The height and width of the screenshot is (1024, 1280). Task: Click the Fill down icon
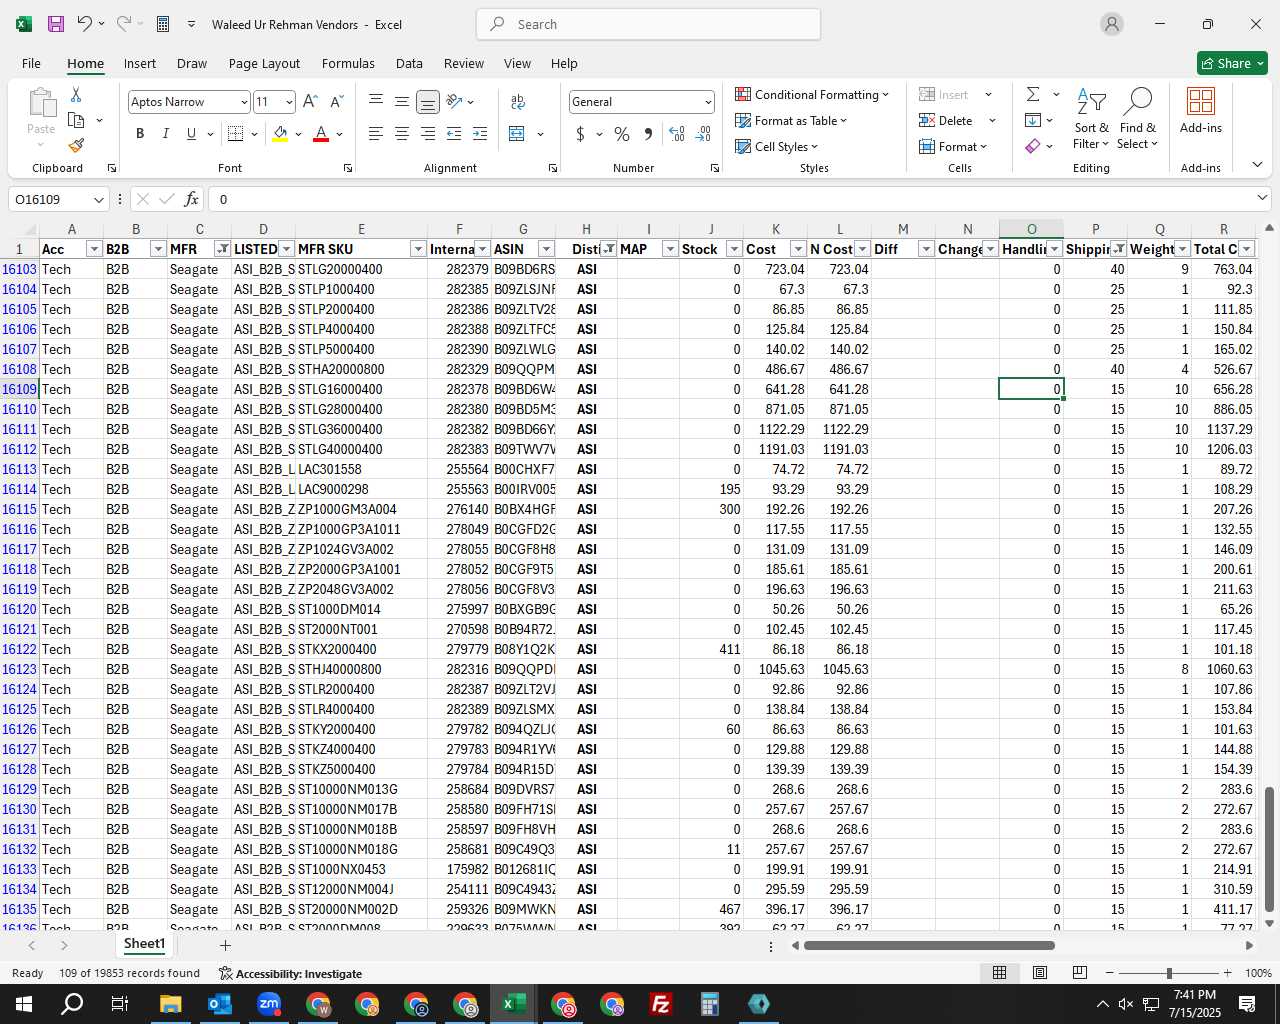tap(1033, 120)
